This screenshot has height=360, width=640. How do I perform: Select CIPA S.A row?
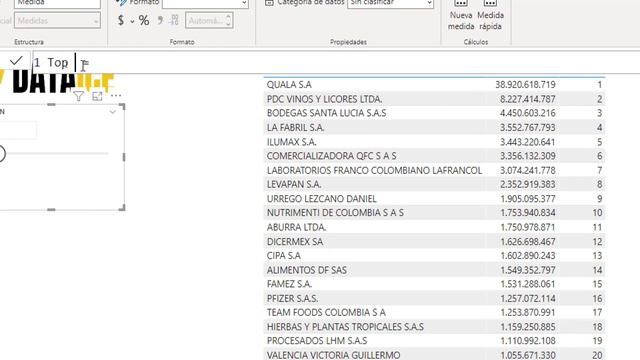tap(434, 256)
